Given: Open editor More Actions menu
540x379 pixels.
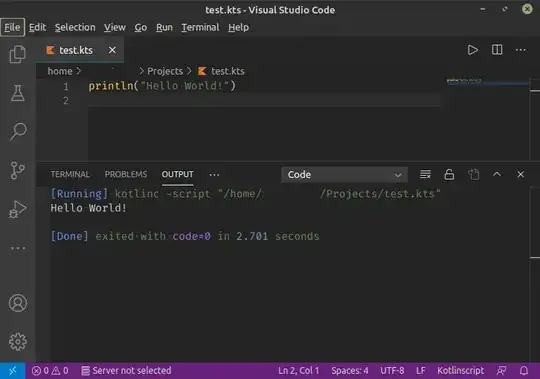Looking at the screenshot, I should 521,50.
